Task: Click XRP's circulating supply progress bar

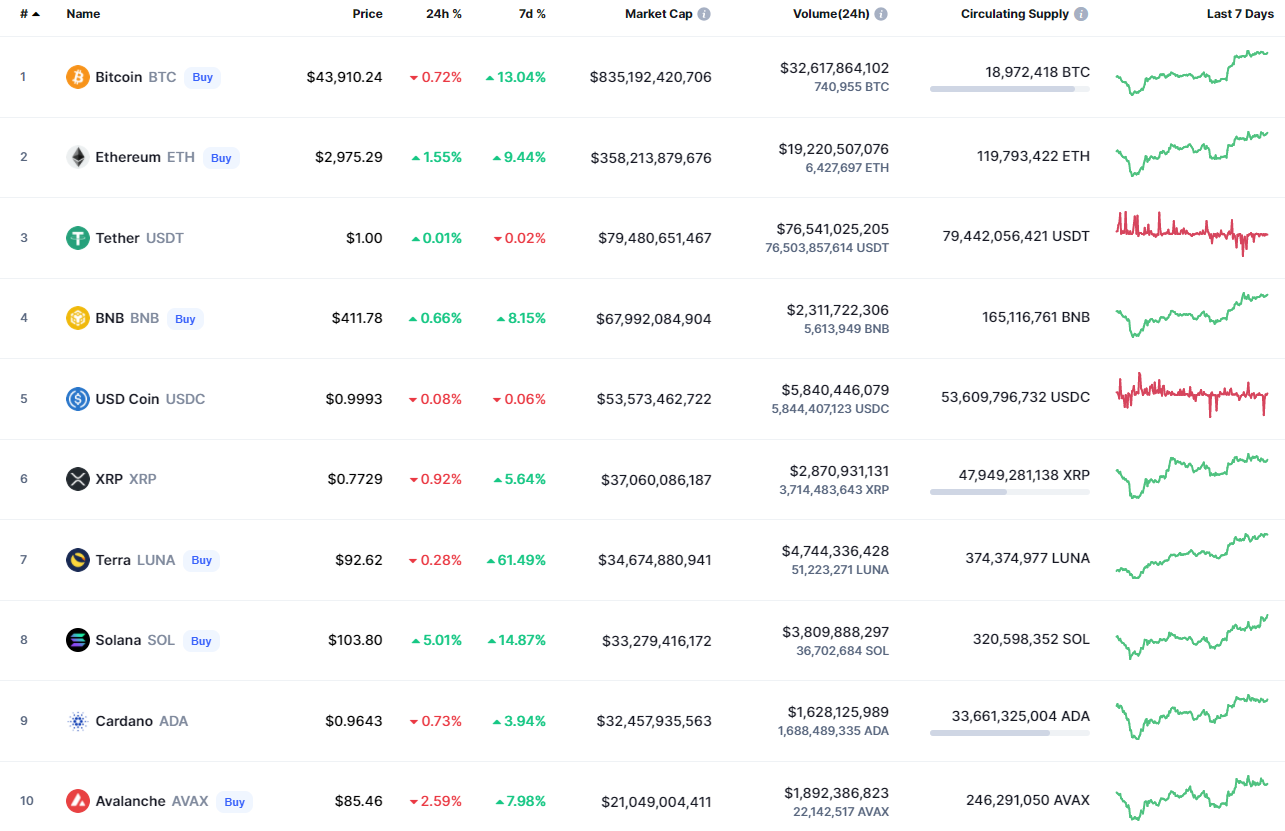Action: (1010, 492)
